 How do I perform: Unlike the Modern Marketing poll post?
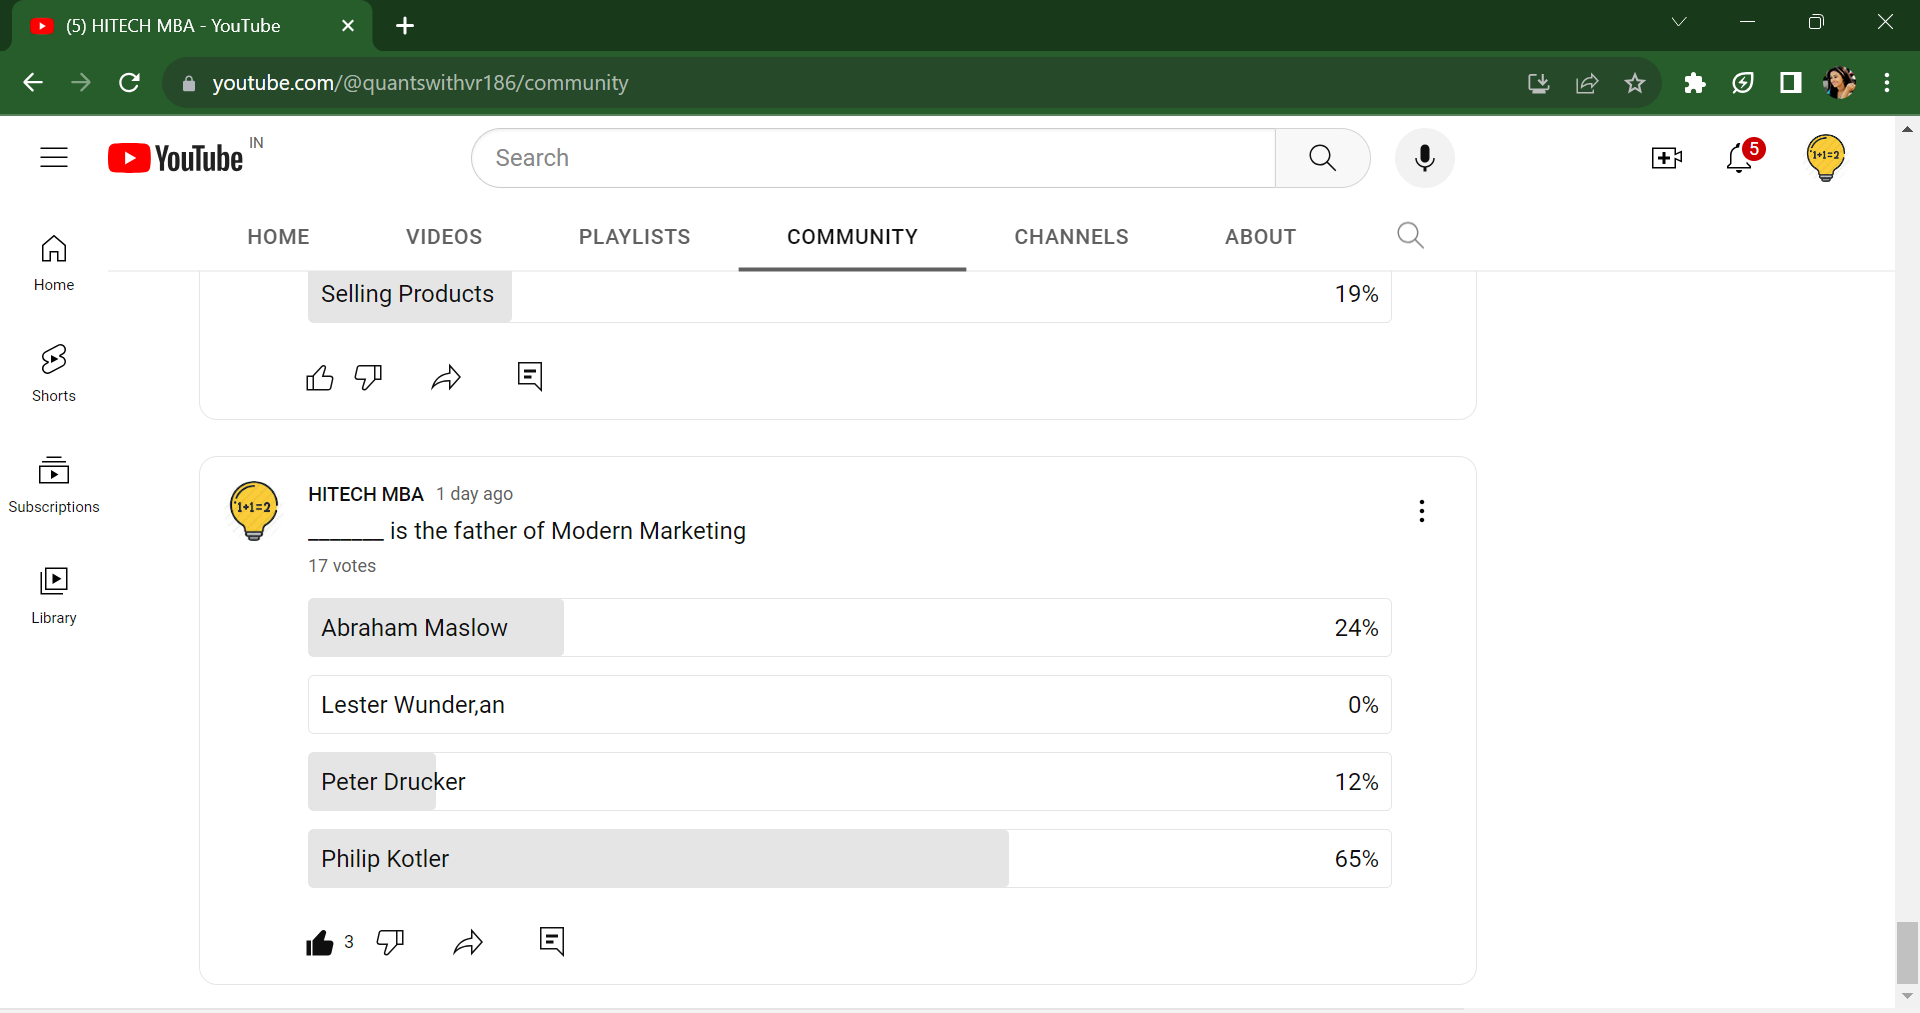coord(320,942)
